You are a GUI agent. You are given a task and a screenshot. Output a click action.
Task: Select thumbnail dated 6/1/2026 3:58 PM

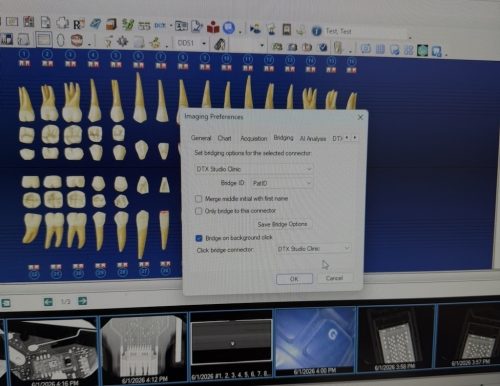point(396,339)
